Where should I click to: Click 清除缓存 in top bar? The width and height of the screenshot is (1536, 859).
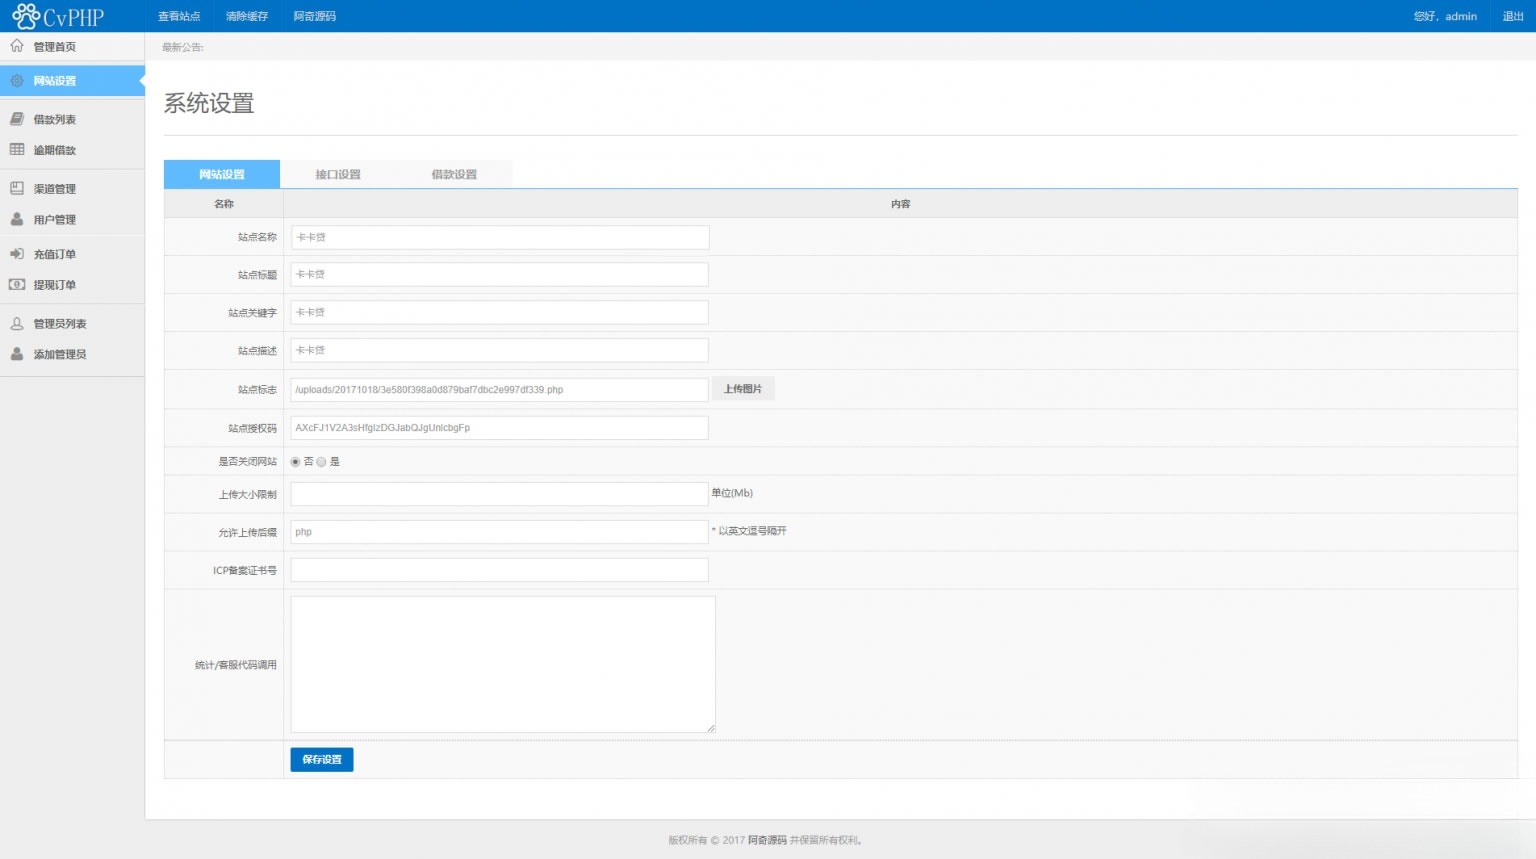[247, 16]
